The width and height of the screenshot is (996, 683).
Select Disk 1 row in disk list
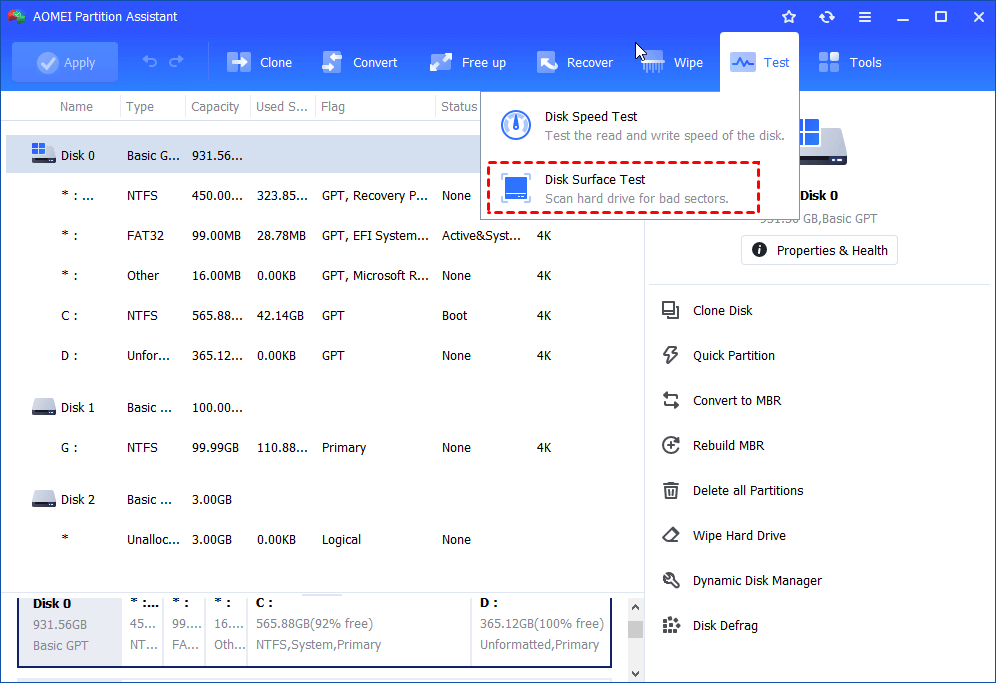coord(78,407)
